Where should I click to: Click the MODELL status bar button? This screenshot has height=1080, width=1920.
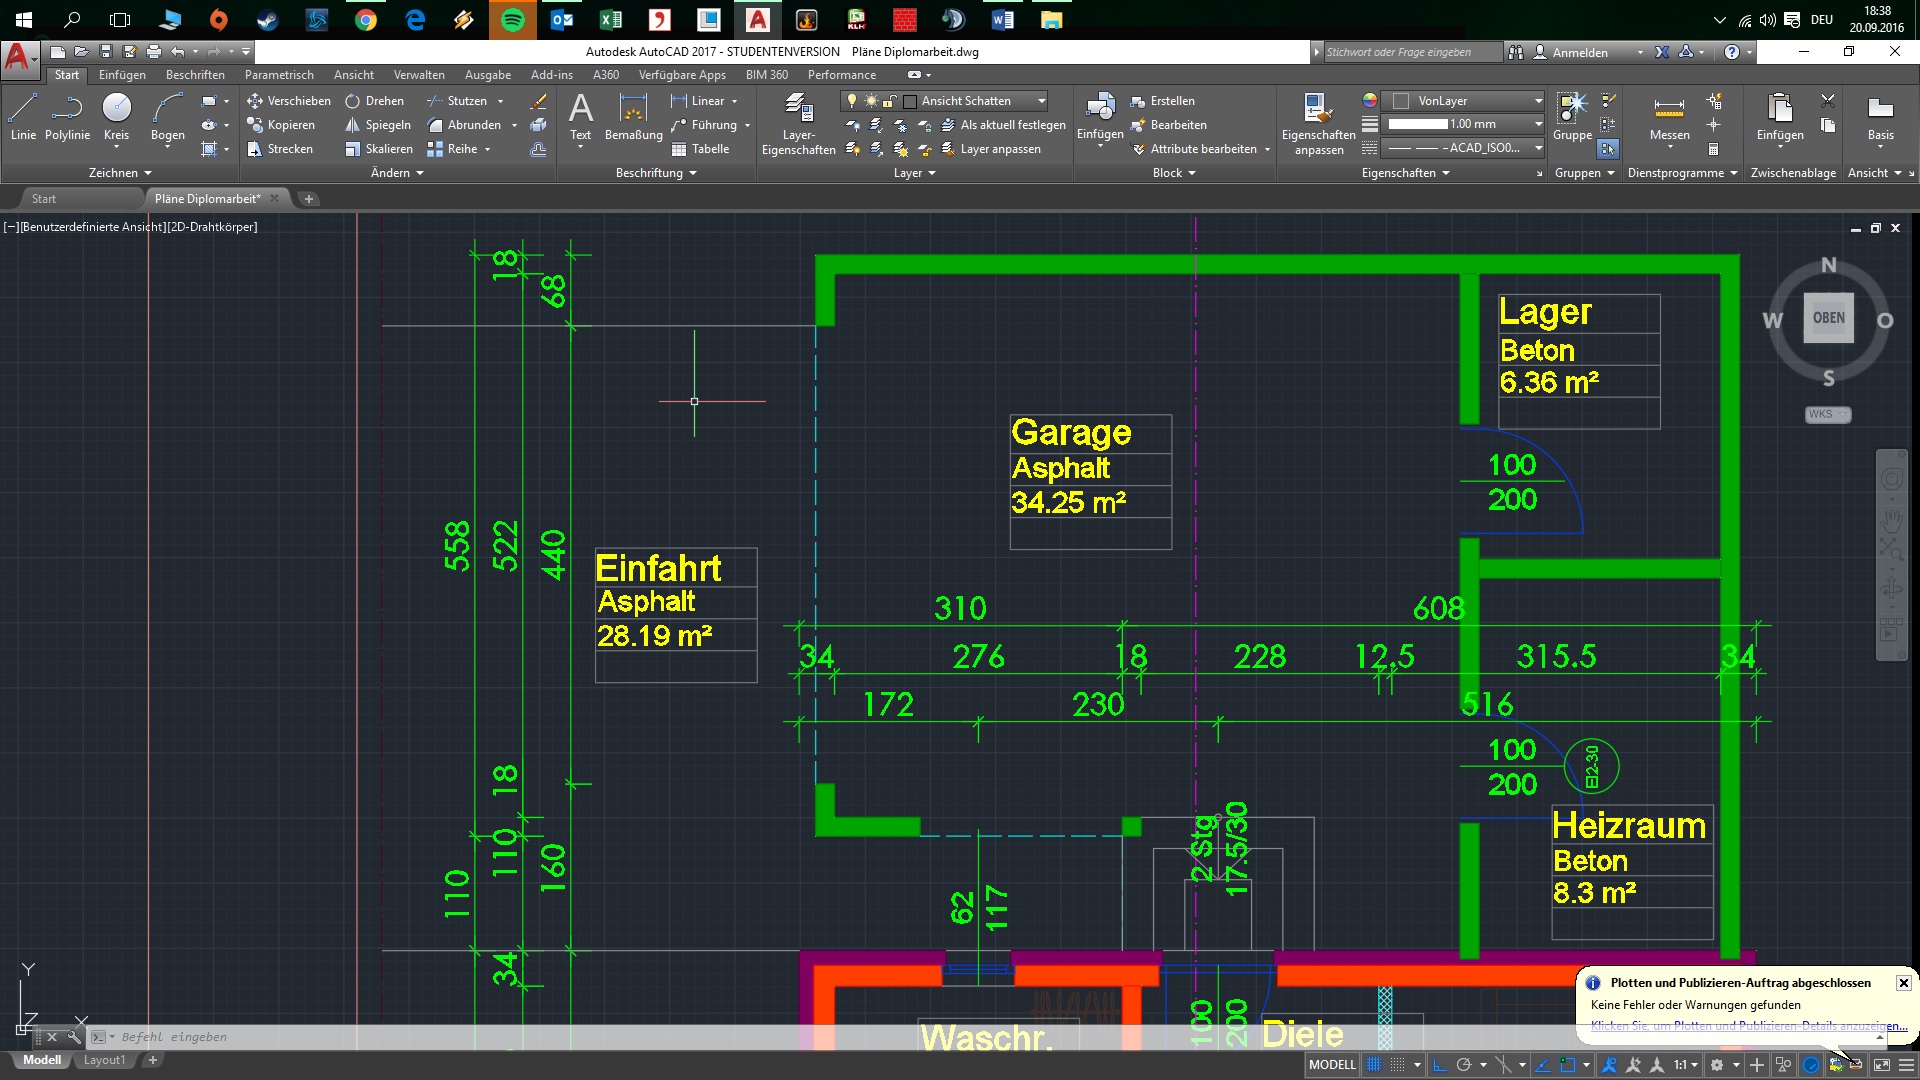coord(1332,1065)
